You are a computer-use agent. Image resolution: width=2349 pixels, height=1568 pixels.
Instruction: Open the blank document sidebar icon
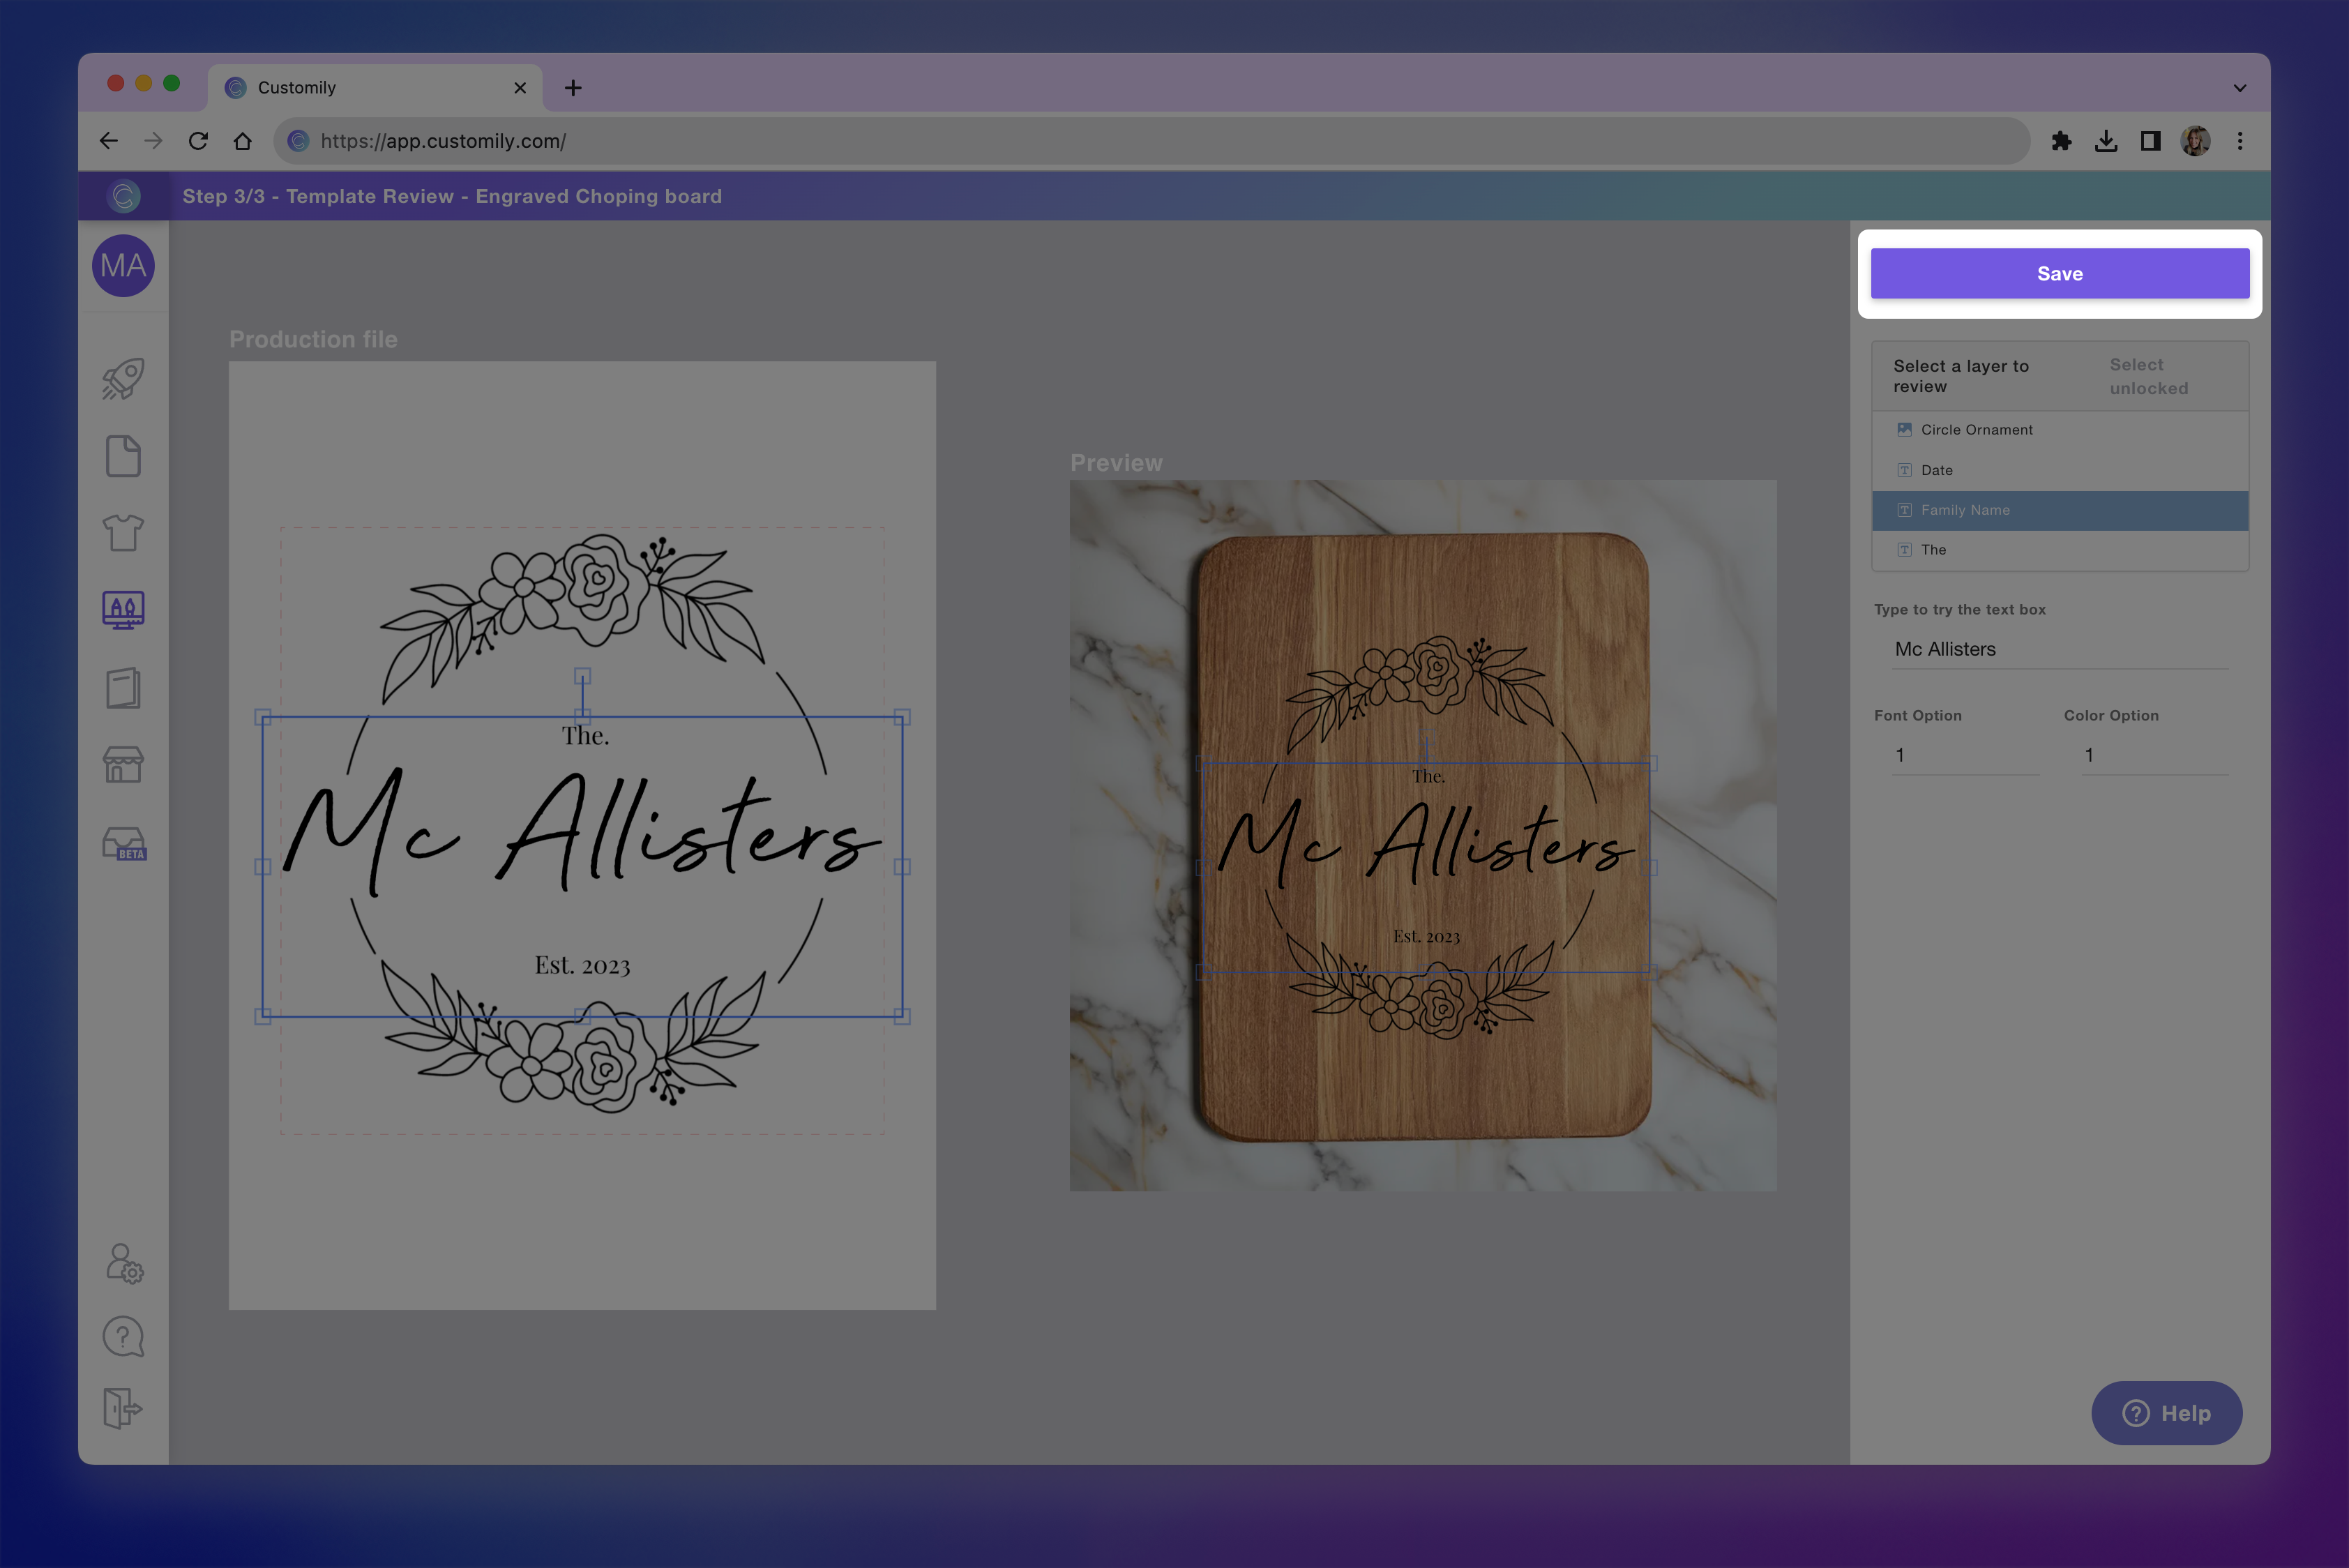tap(123, 456)
